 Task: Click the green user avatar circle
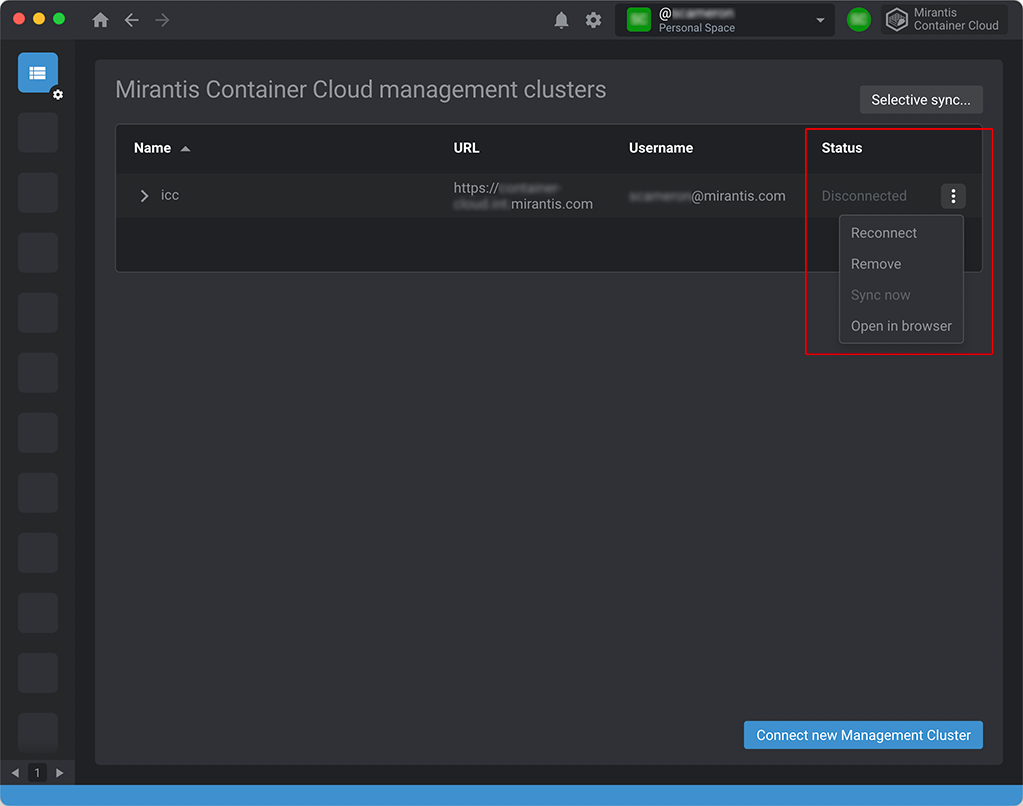(859, 20)
